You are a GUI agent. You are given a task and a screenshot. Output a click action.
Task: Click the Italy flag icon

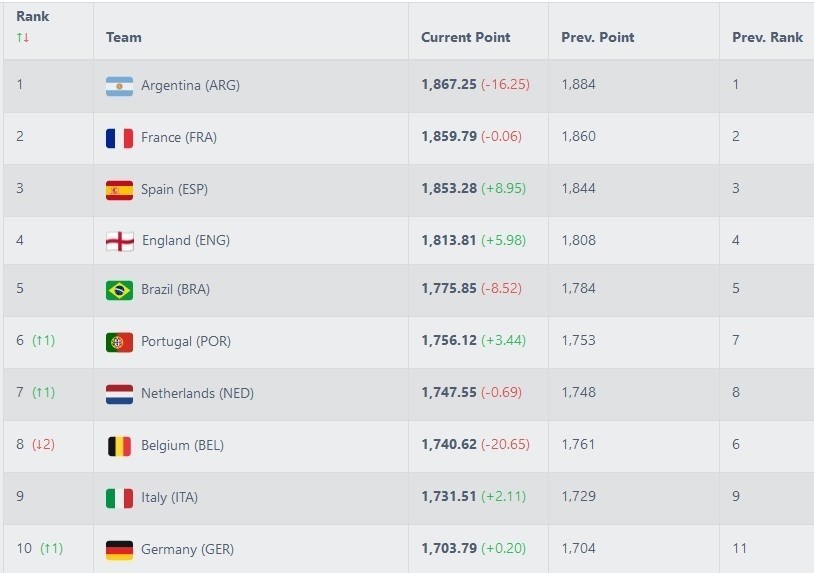click(119, 498)
